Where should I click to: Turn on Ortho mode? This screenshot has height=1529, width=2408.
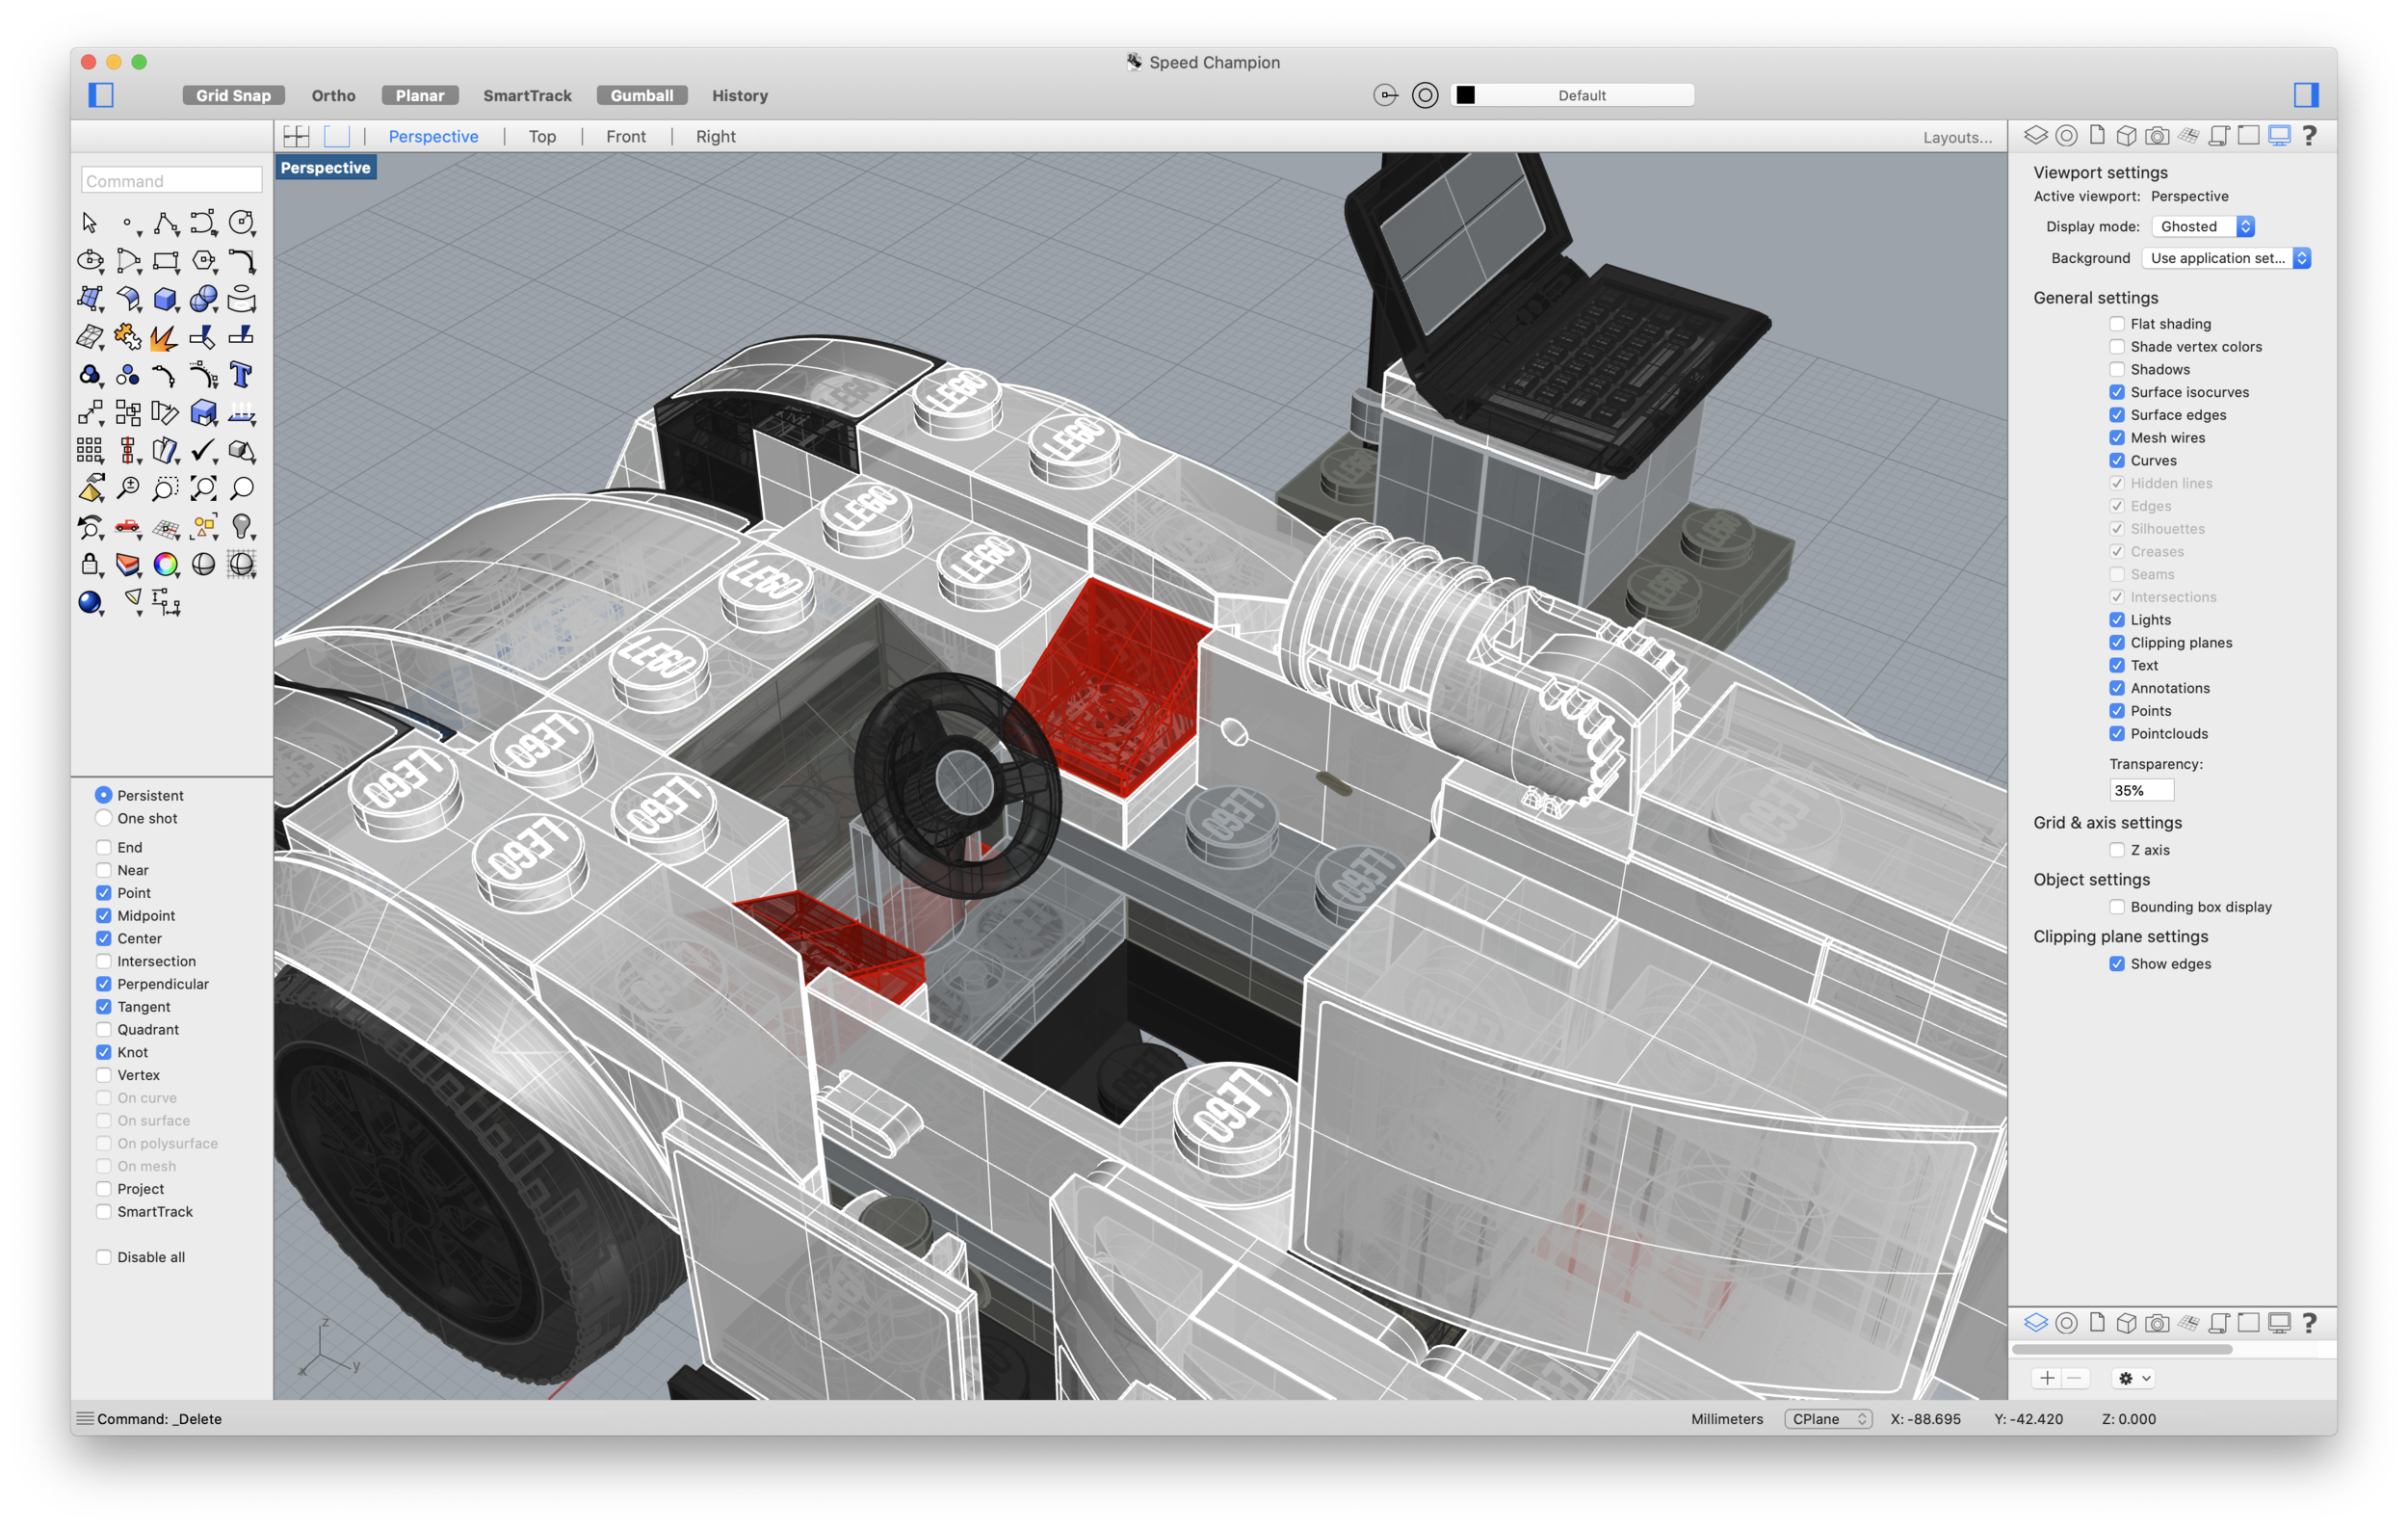(333, 95)
